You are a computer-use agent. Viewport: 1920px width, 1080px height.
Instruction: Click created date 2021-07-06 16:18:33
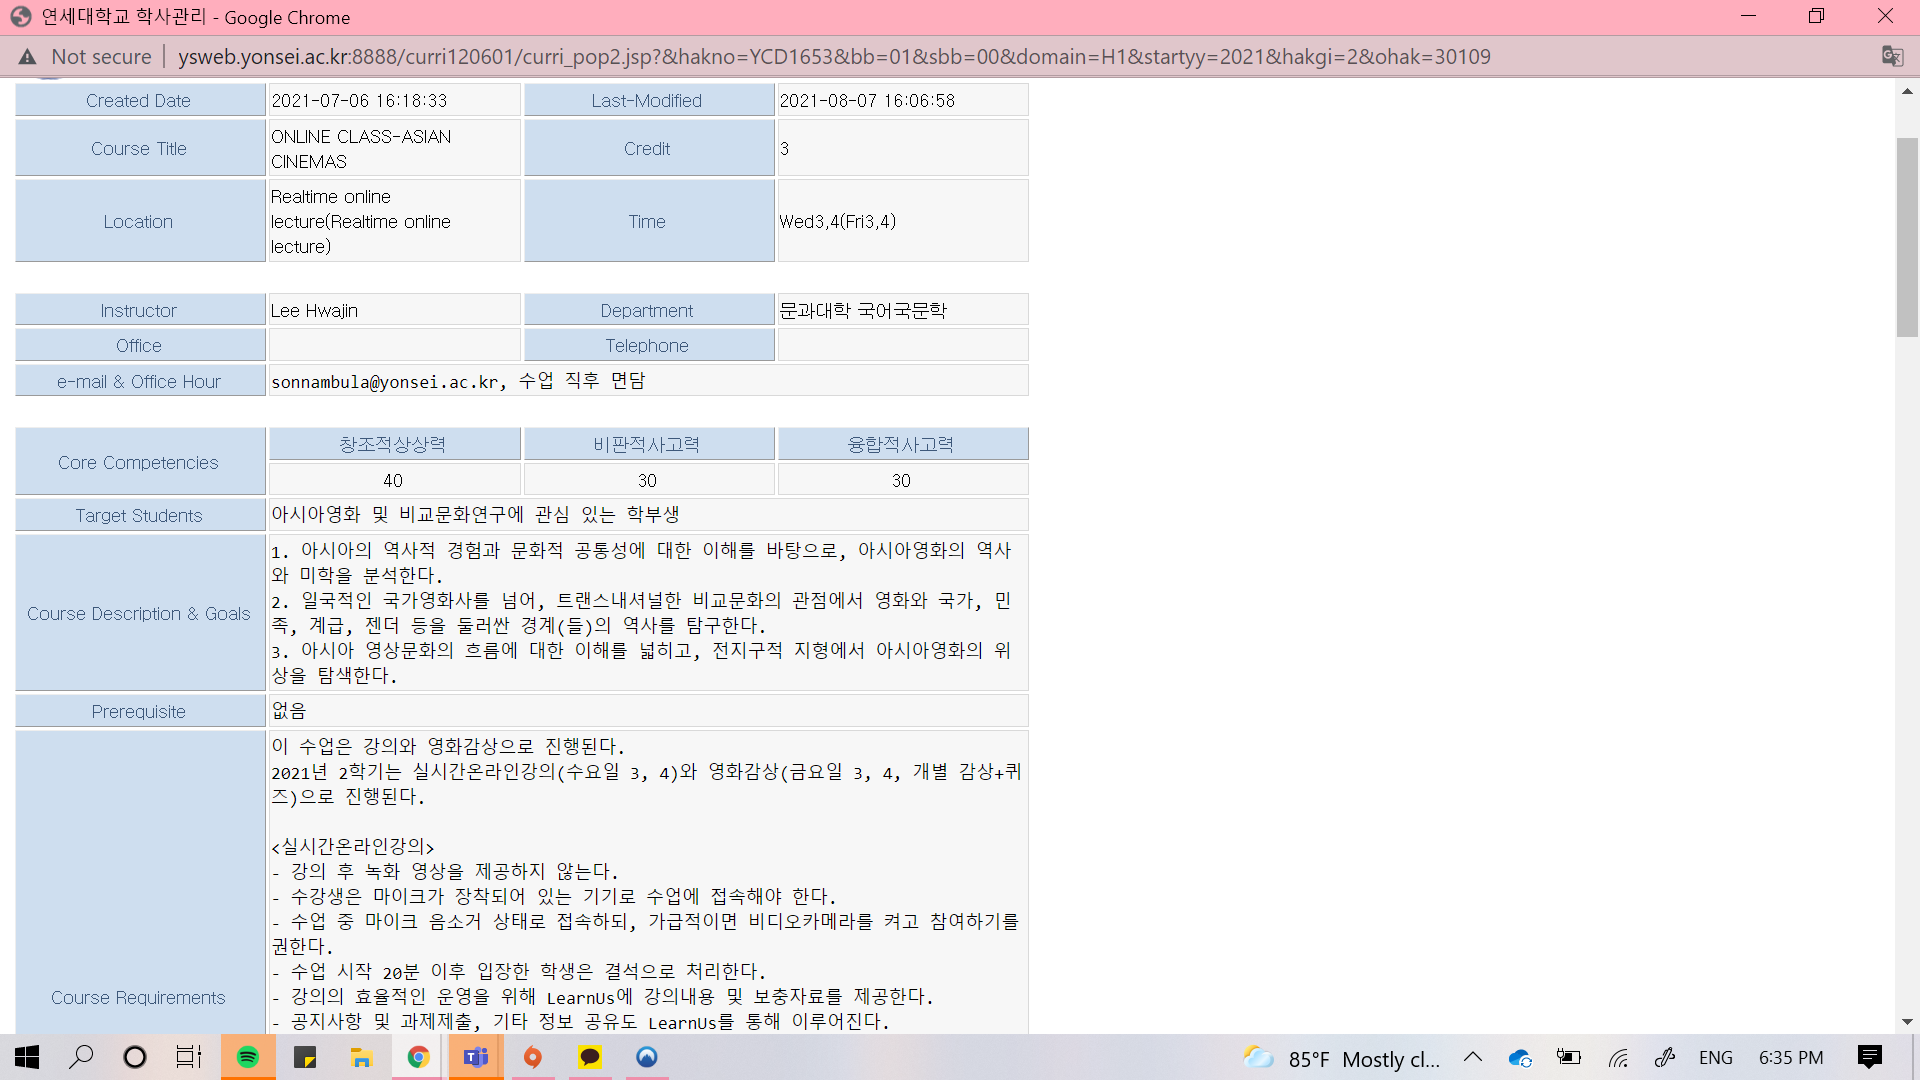tap(360, 101)
